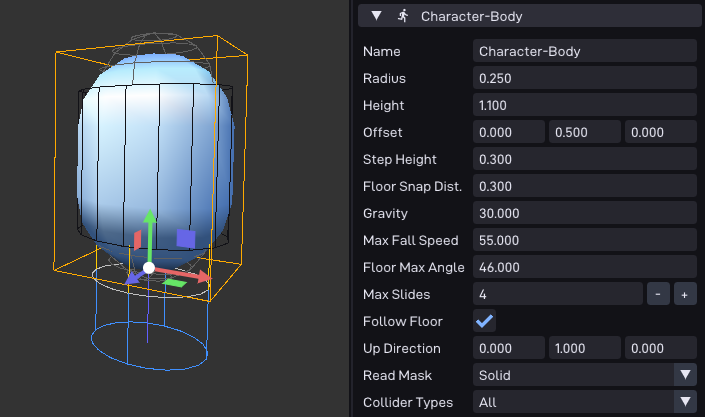Click the Offset Z field 0.000
This screenshot has height=417, width=705.
tap(660, 132)
